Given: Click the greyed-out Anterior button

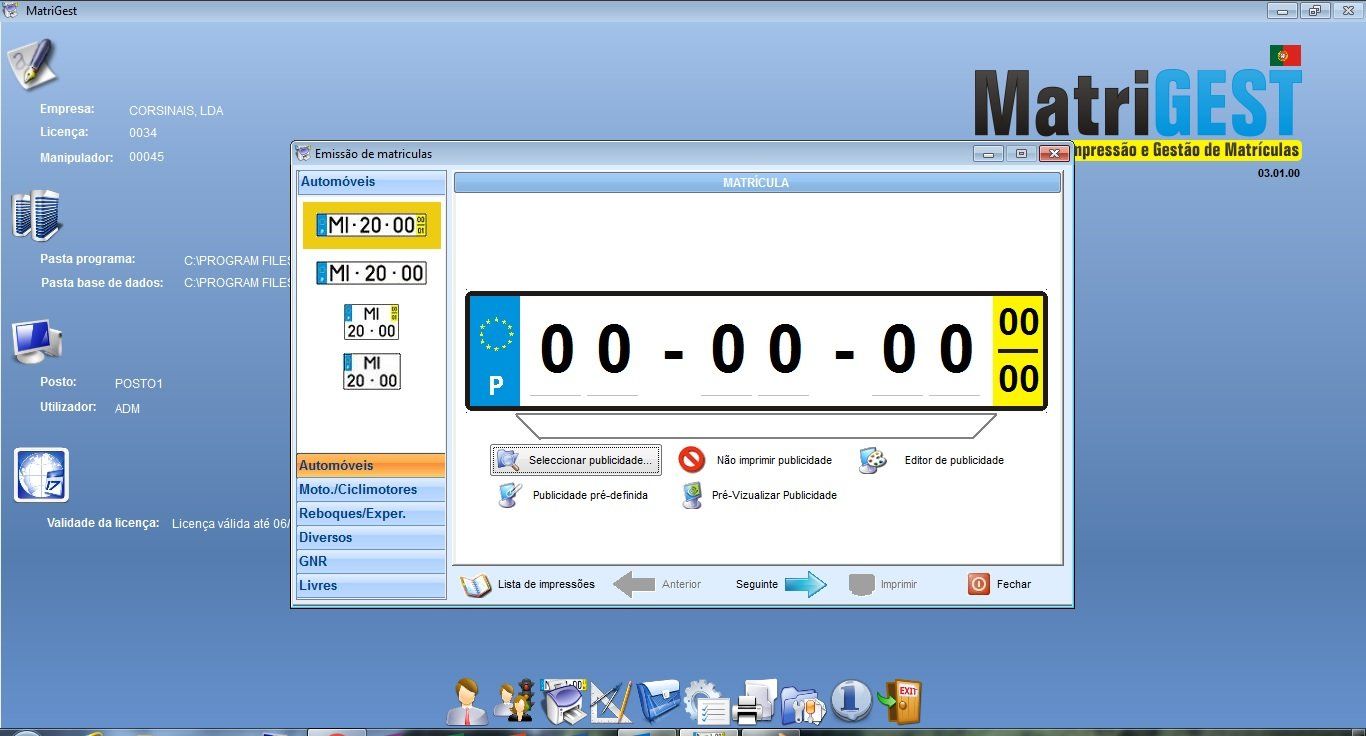Looking at the screenshot, I should [657, 584].
